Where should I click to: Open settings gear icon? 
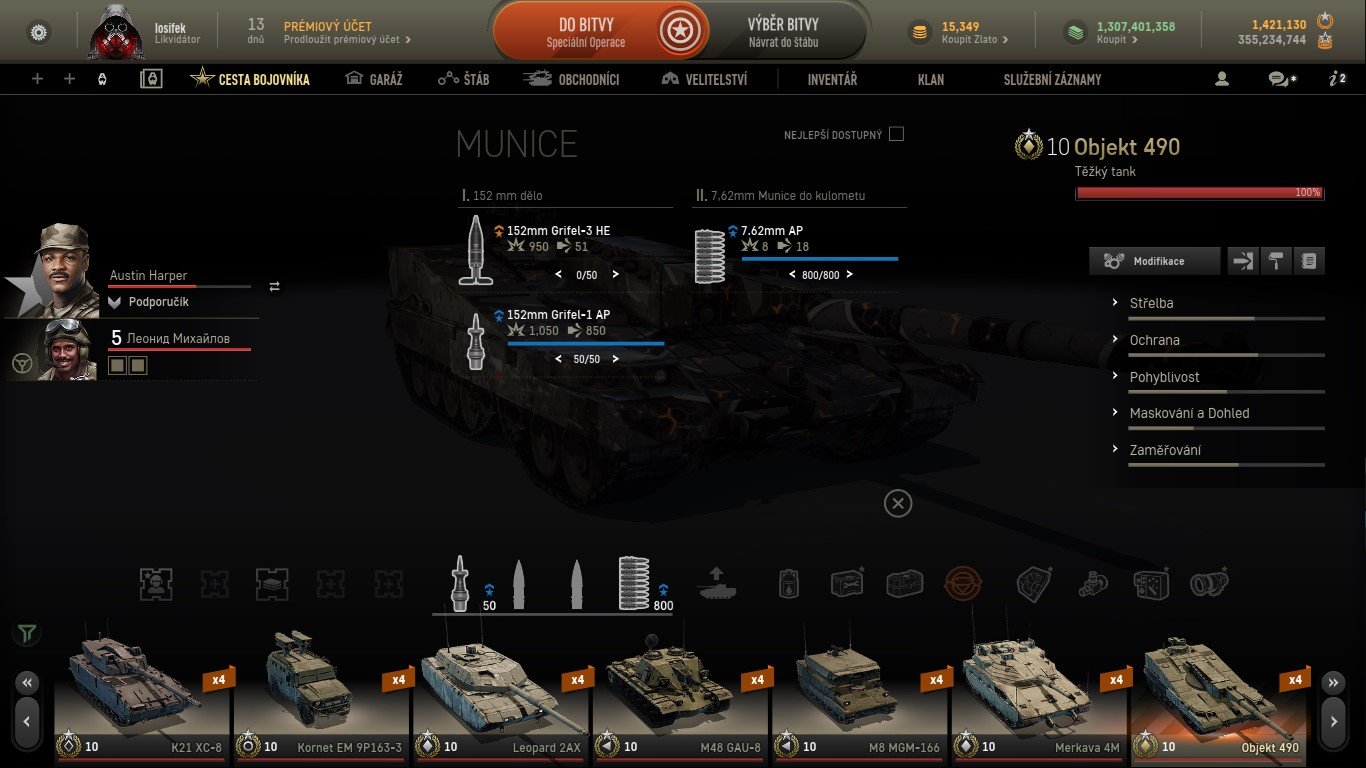[39, 32]
